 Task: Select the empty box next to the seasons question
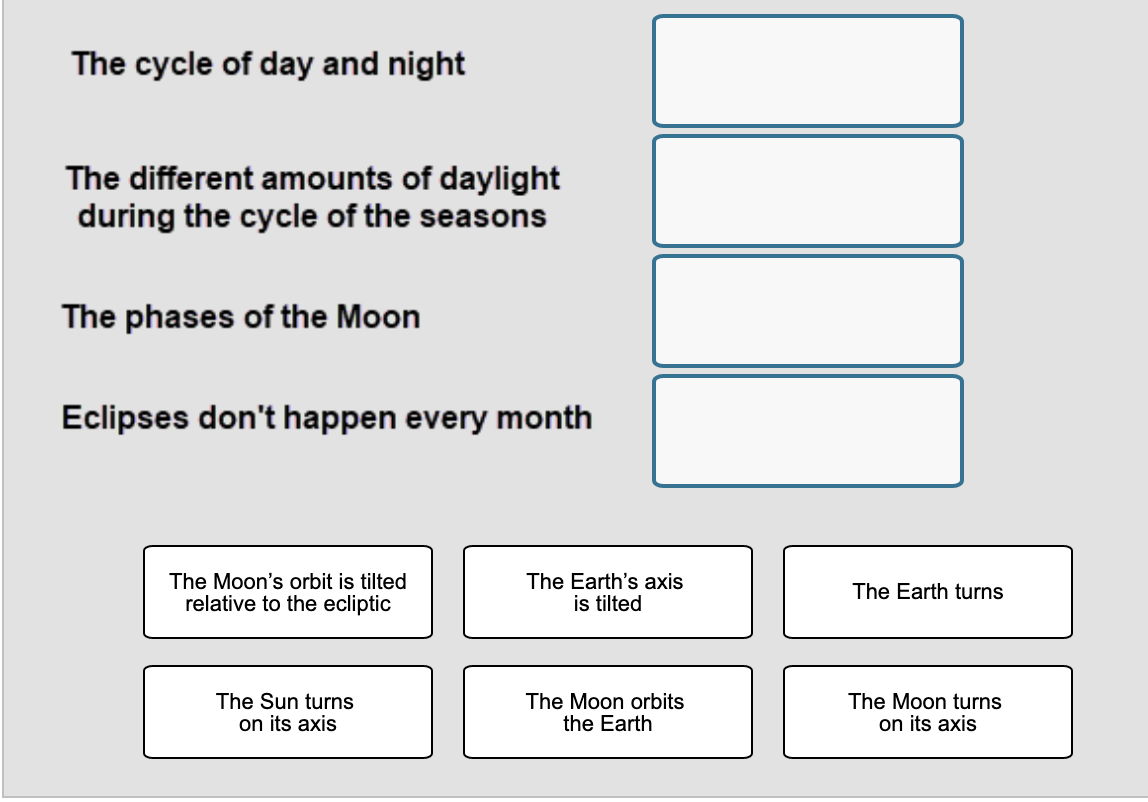807,191
